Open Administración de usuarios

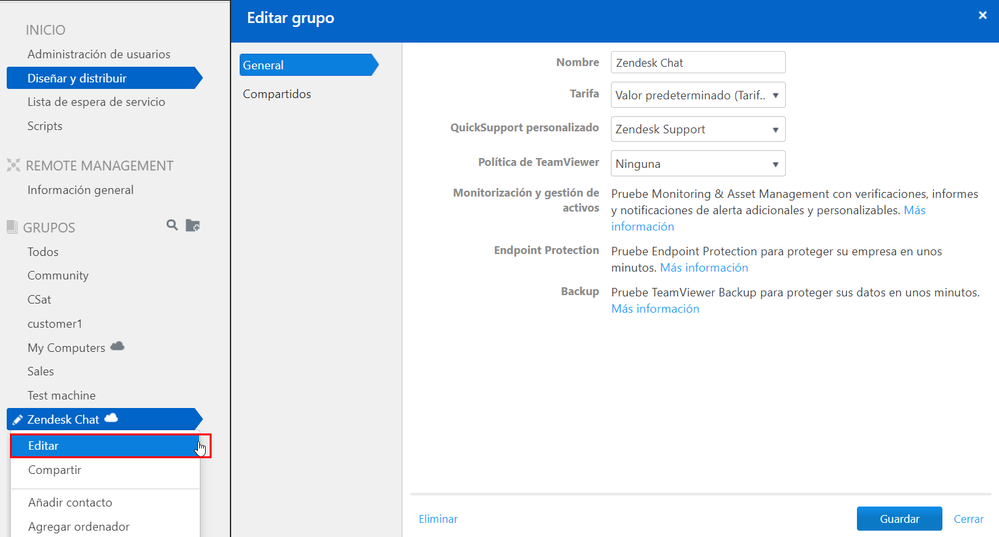(99, 54)
